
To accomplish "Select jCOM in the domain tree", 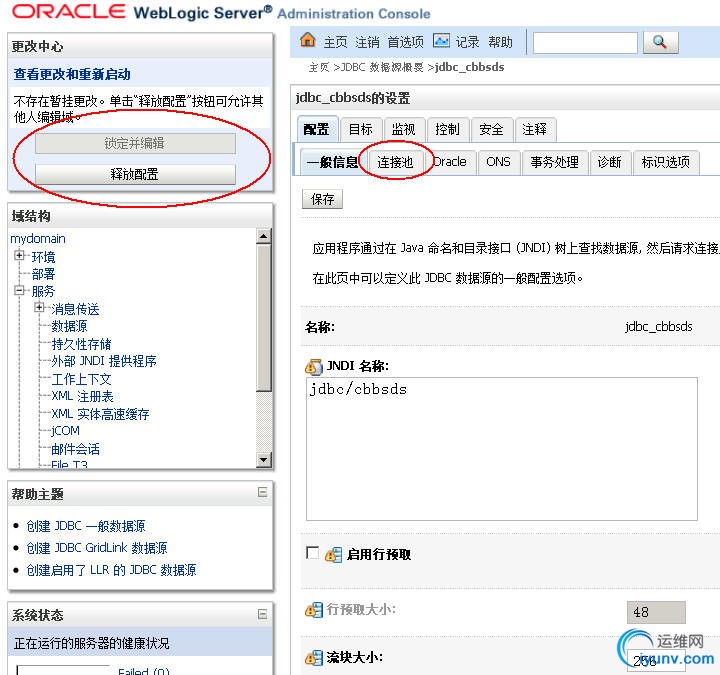I will (x=65, y=431).
